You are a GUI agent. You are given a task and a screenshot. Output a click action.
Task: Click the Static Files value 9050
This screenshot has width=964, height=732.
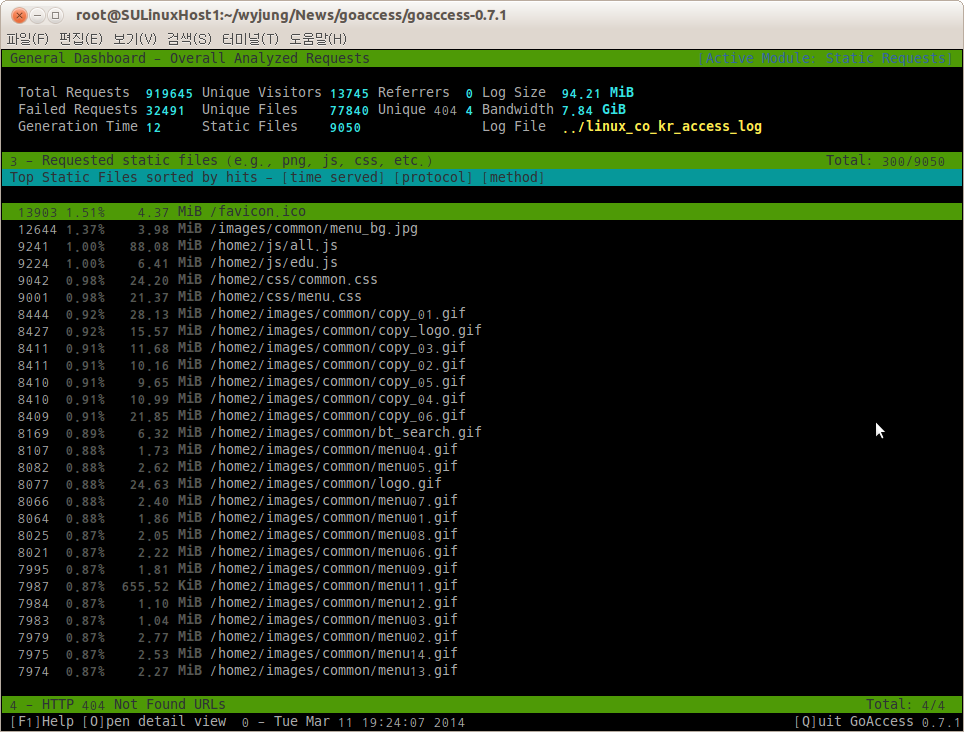(x=345, y=128)
